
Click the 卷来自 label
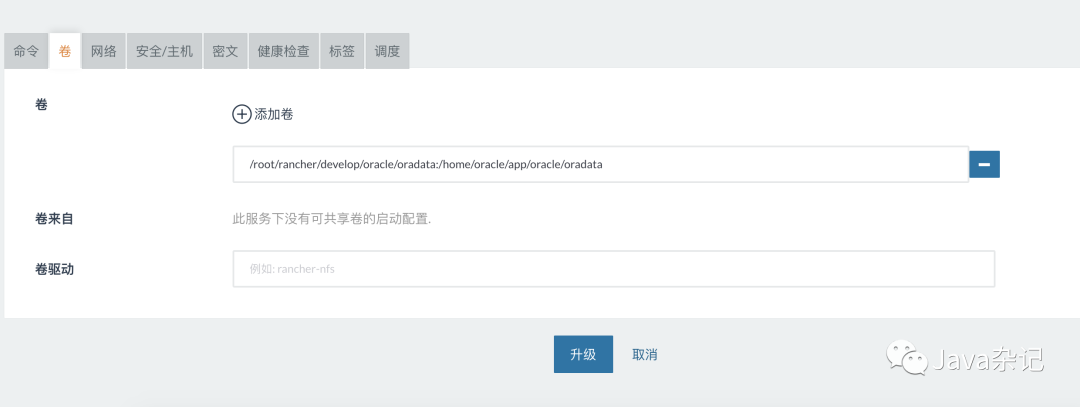54,219
